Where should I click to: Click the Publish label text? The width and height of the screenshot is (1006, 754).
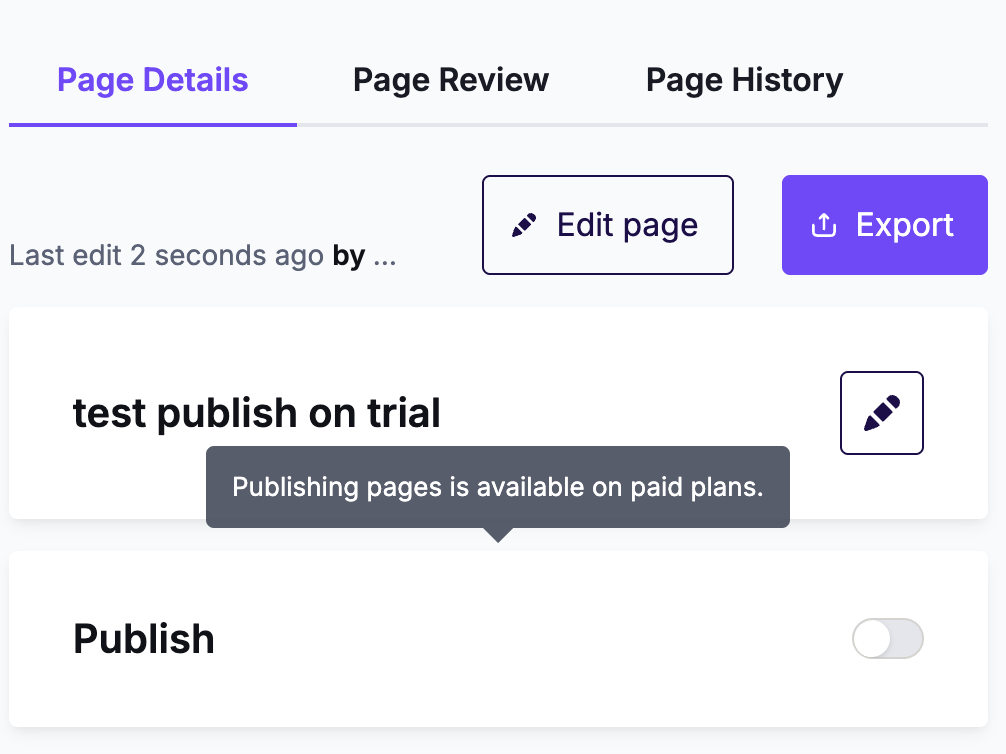pos(143,638)
